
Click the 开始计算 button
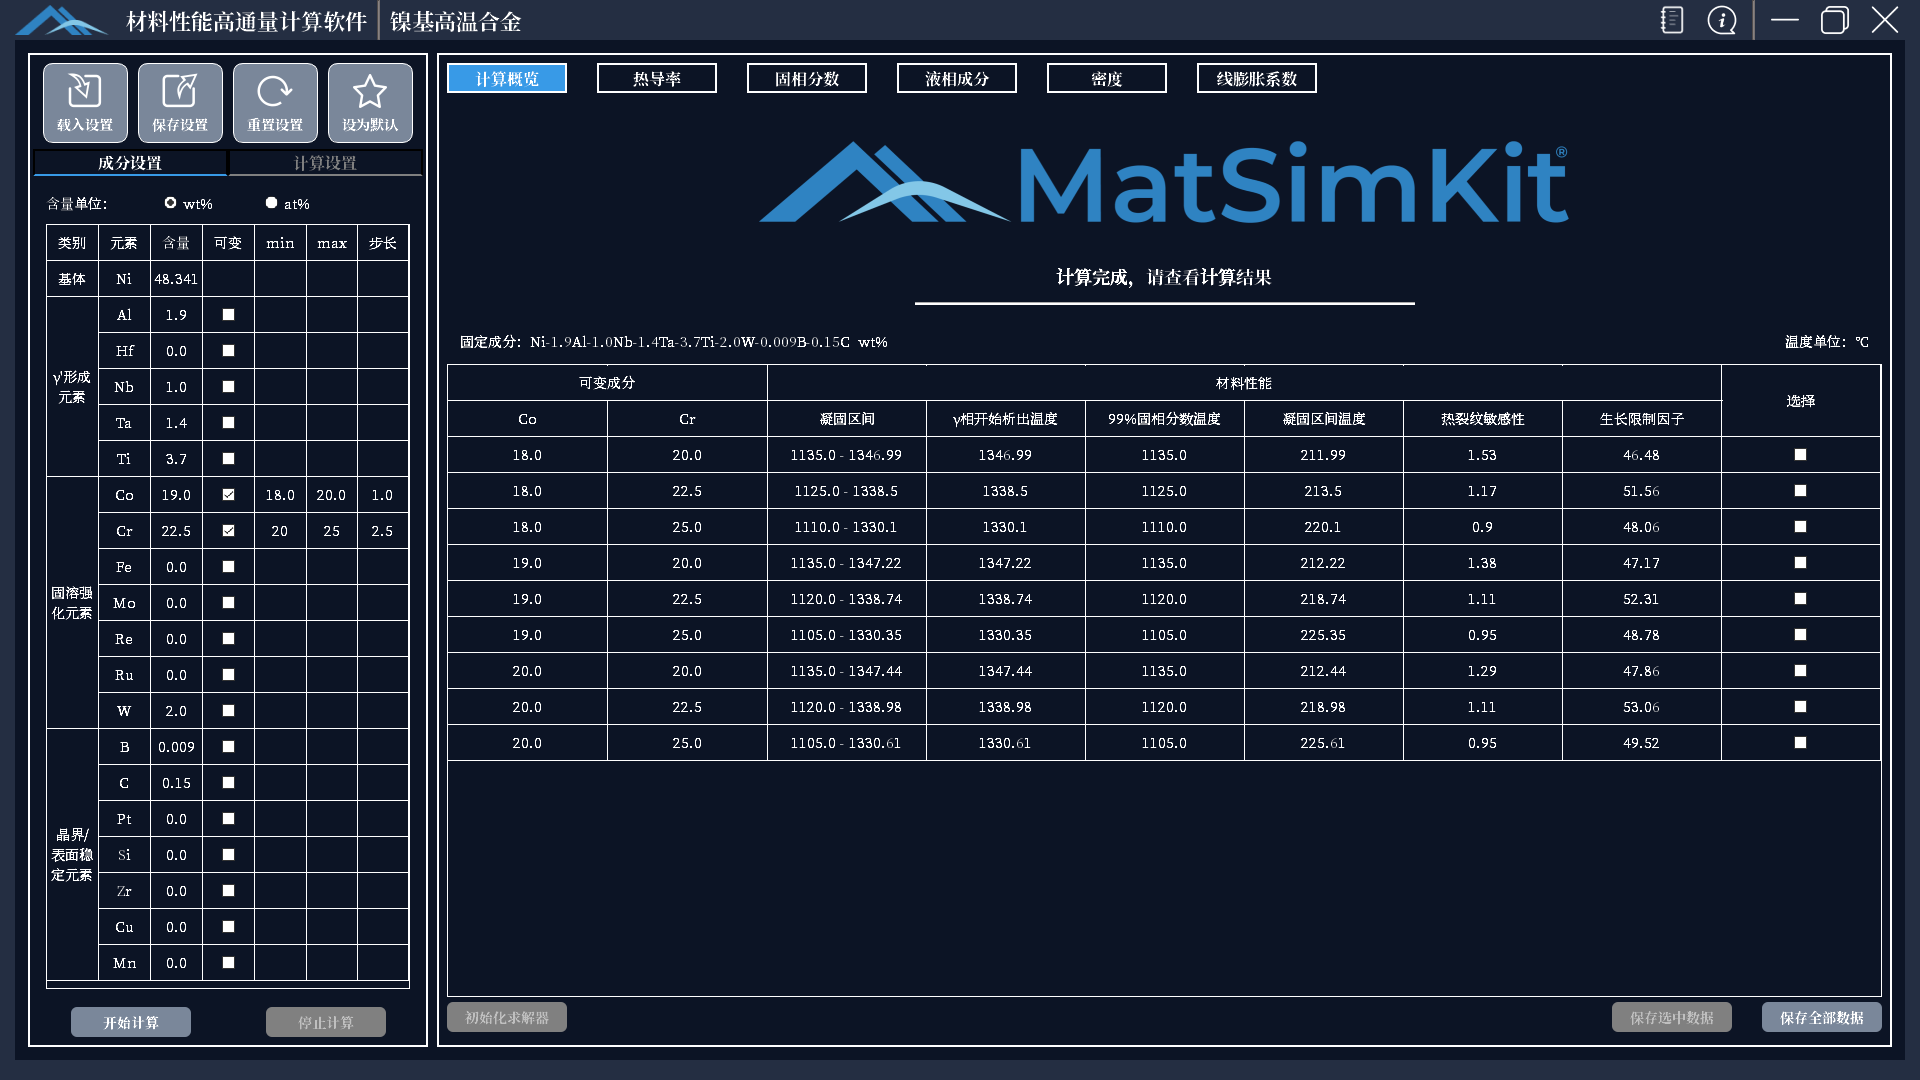click(131, 1022)
